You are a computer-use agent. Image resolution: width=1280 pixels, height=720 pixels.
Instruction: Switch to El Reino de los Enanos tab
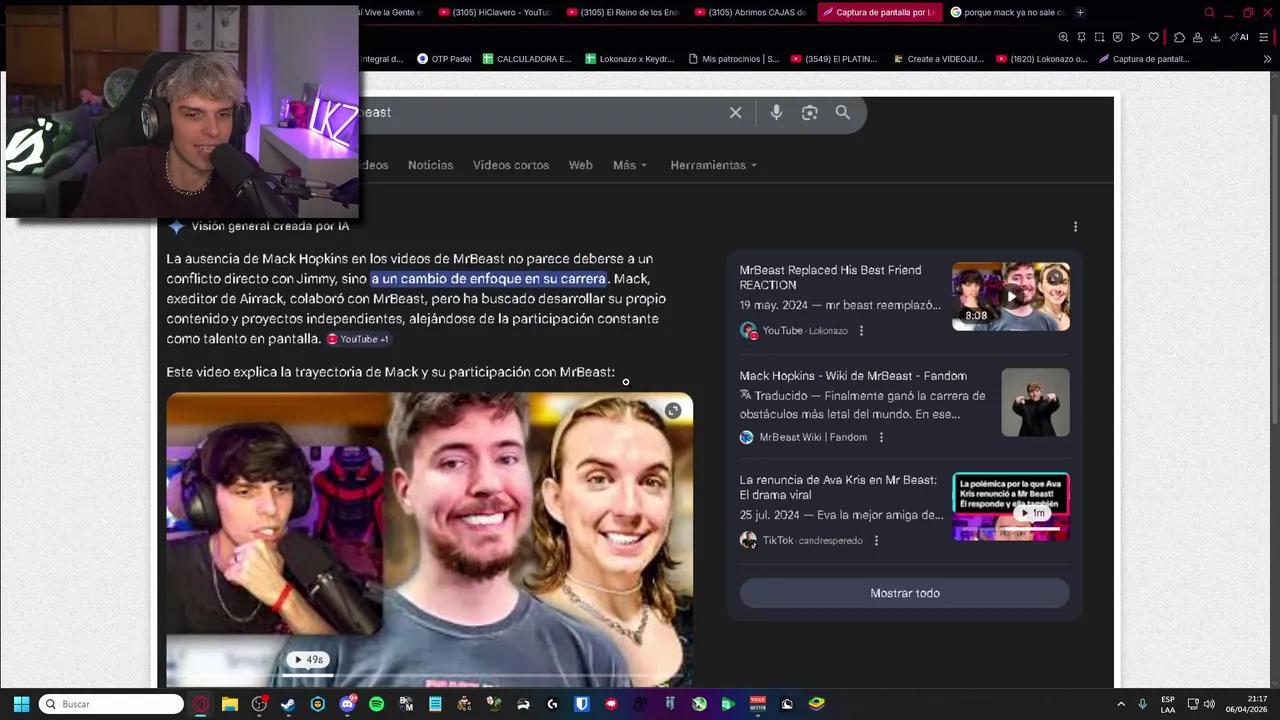pos(623,12)
